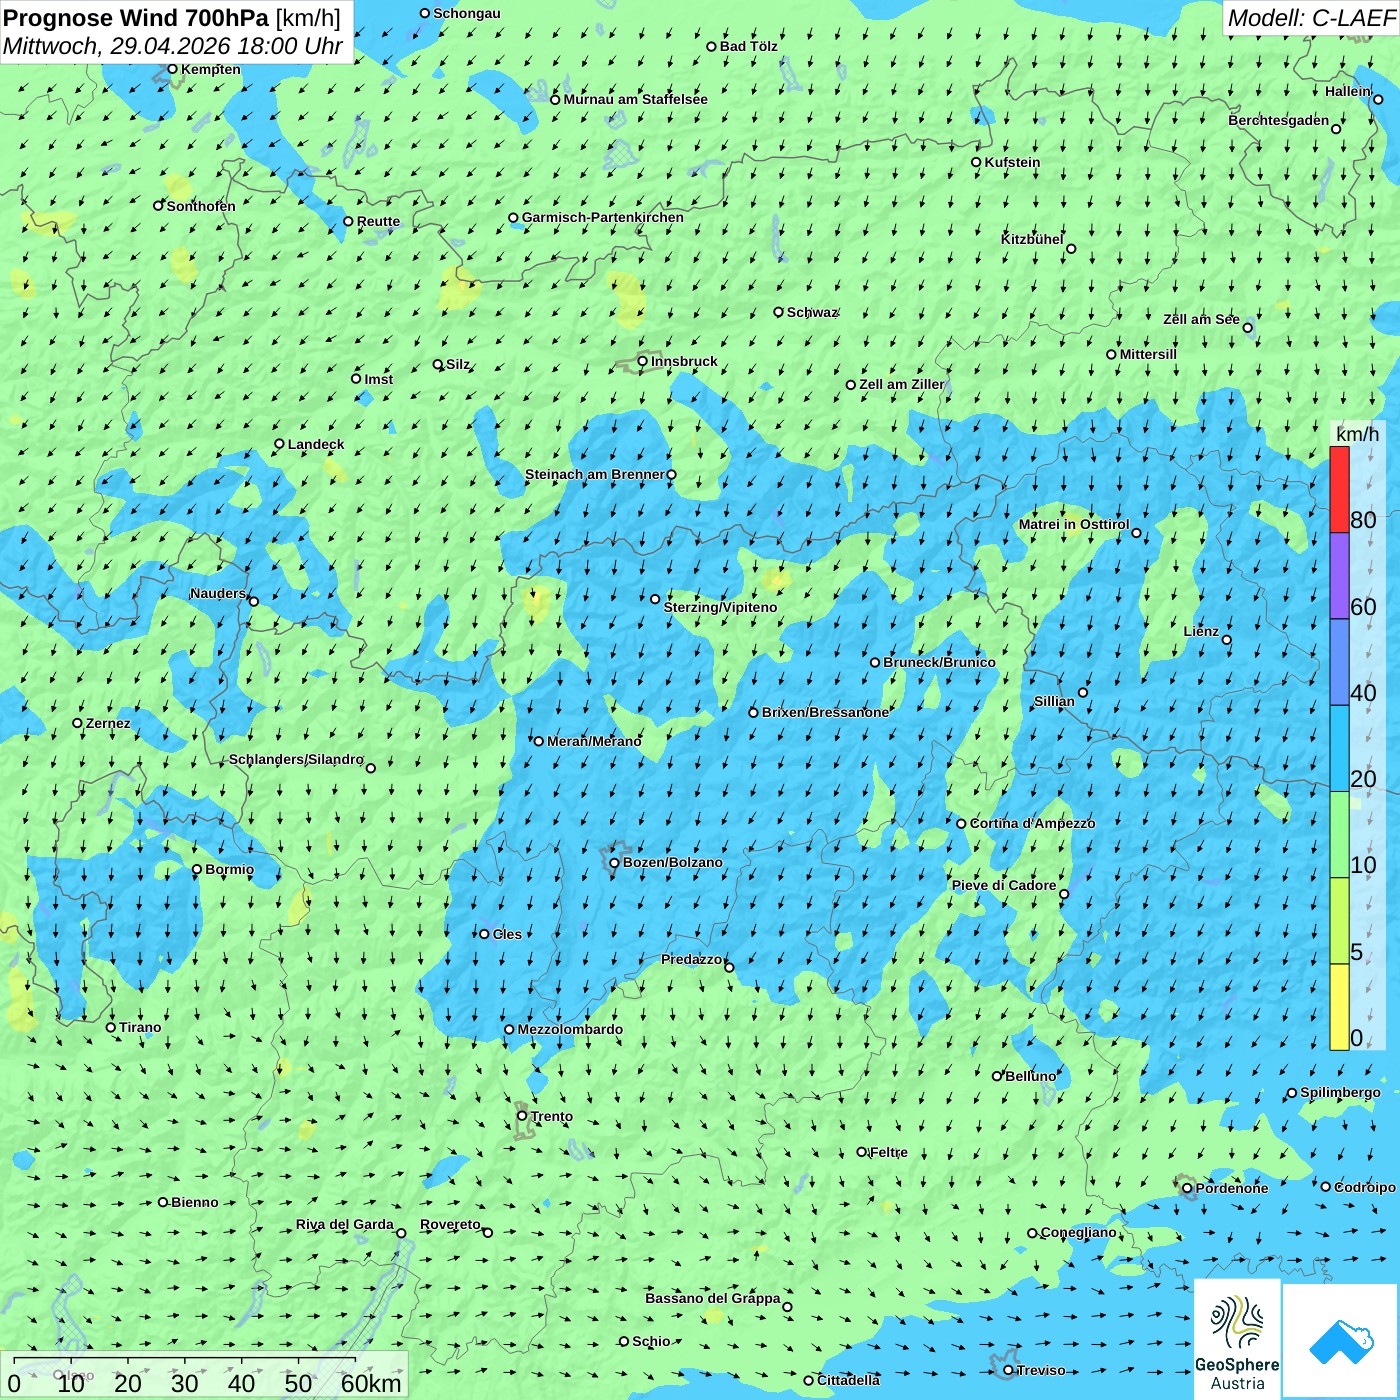The image size is (1400, 1400).
Task: Click the "Modell: C-LAEF" label
Action: 1311,18
